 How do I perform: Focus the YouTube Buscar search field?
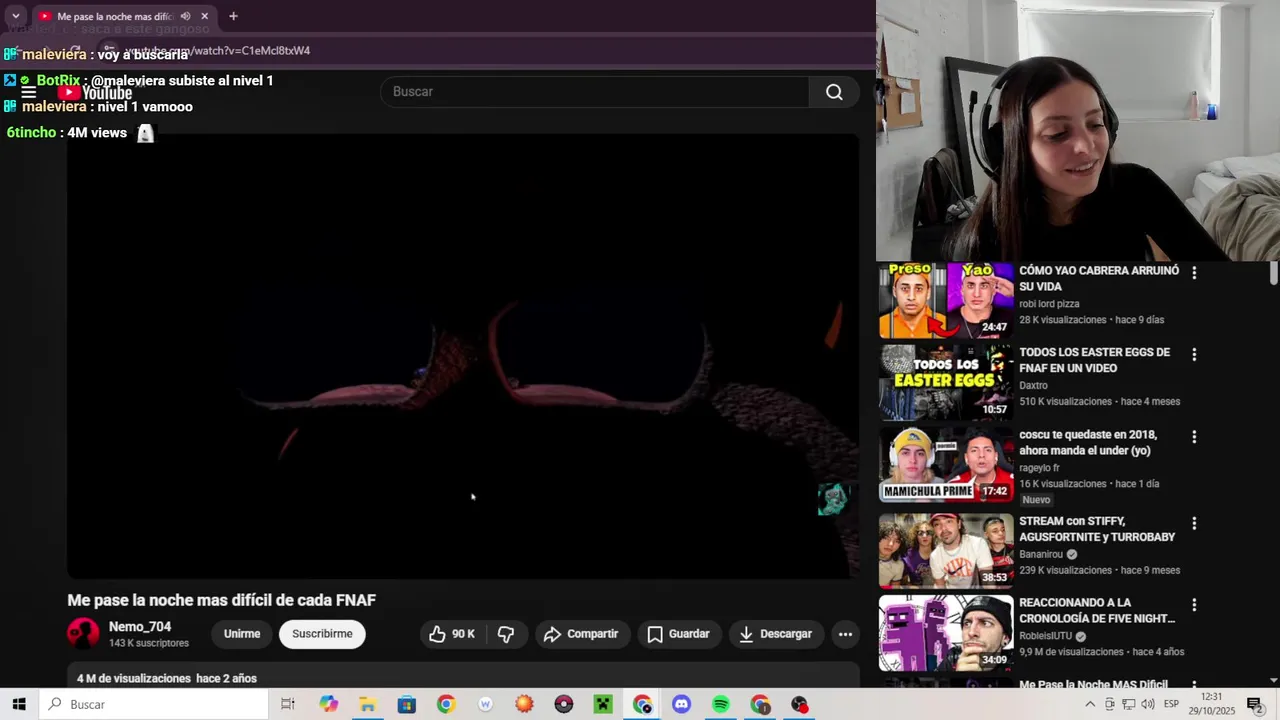[594, 92]
